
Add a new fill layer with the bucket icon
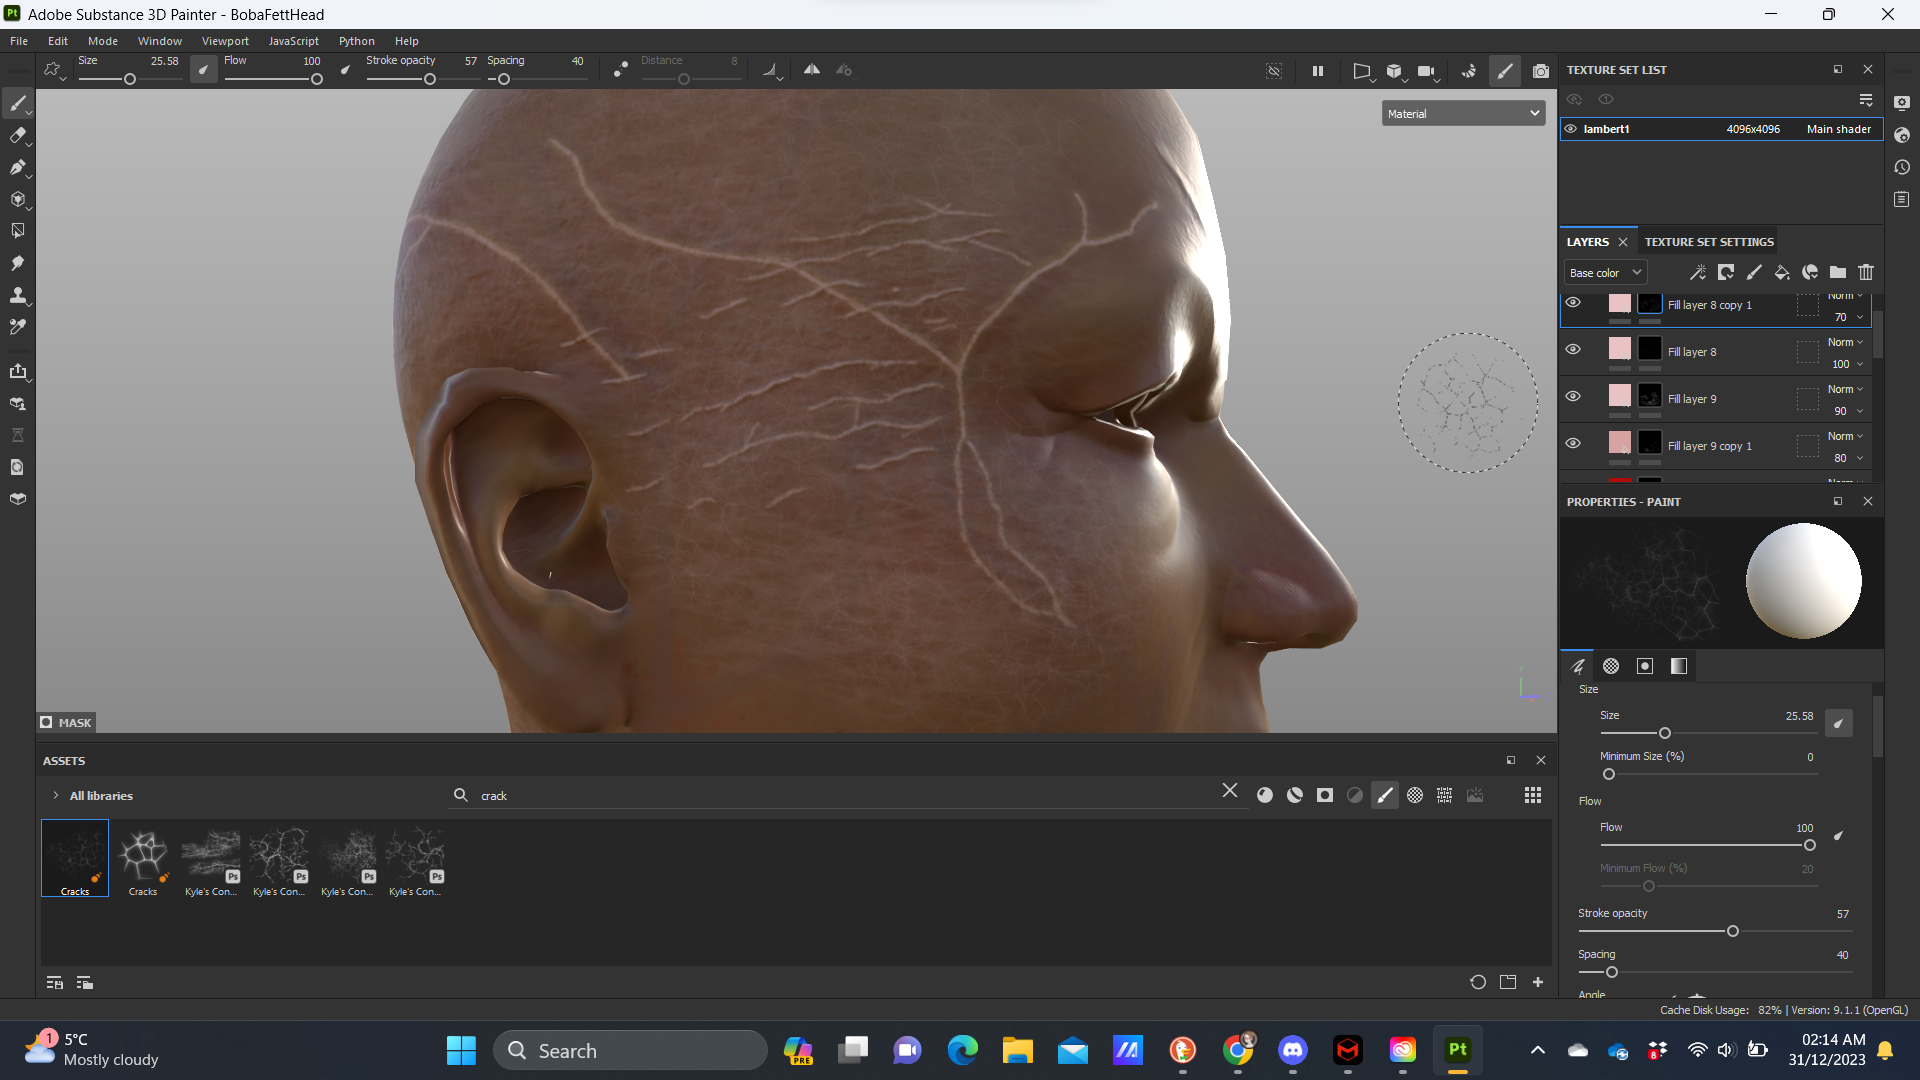(x=1782, y=272)
